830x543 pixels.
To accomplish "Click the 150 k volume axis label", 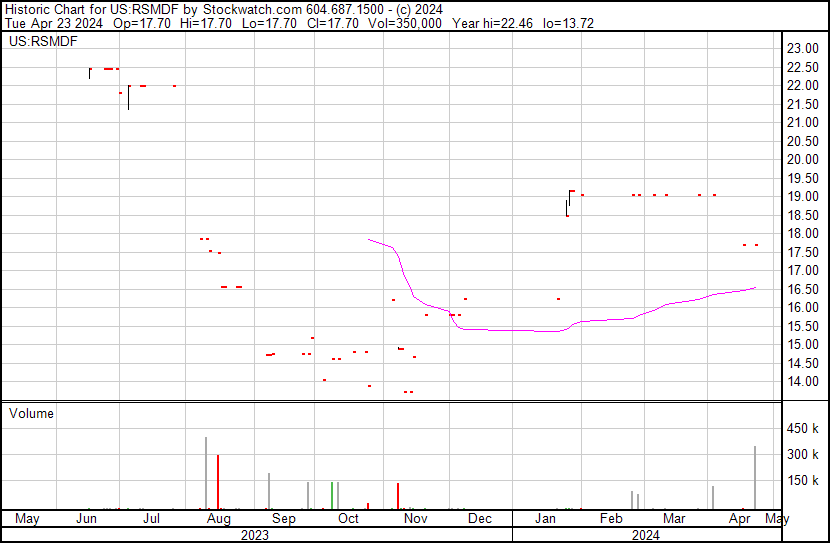I will 803,480.
